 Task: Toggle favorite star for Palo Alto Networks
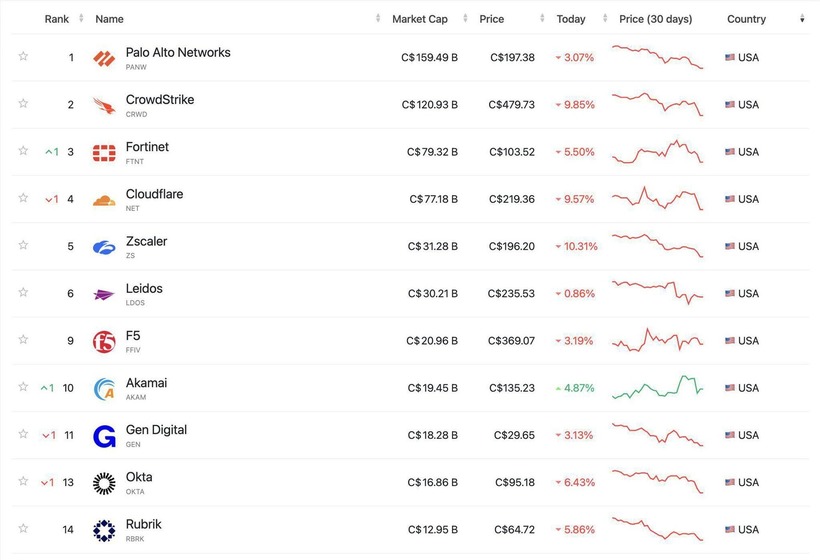pos(23,57)
